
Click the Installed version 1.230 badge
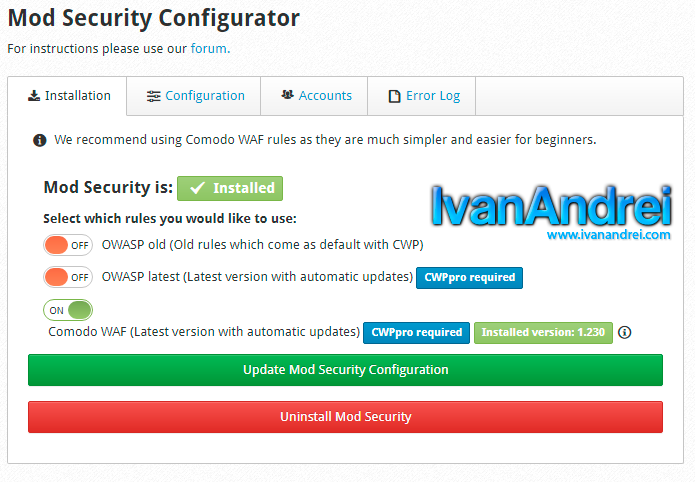point(543,333)
